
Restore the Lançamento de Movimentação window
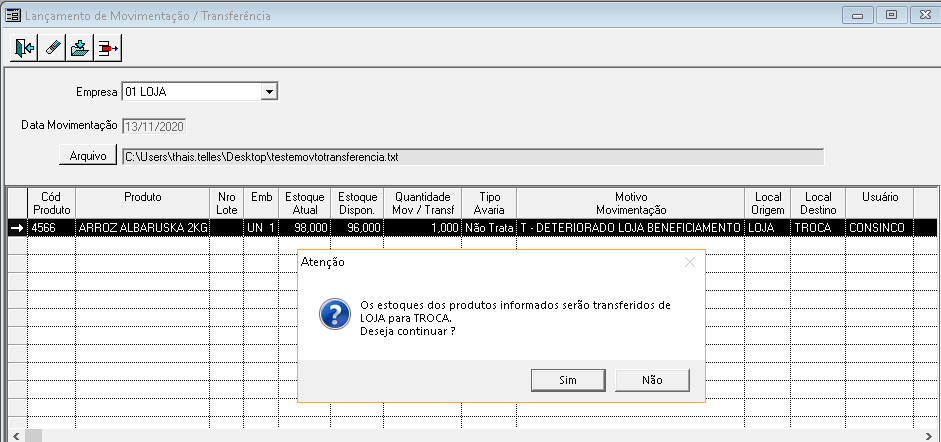892,16
